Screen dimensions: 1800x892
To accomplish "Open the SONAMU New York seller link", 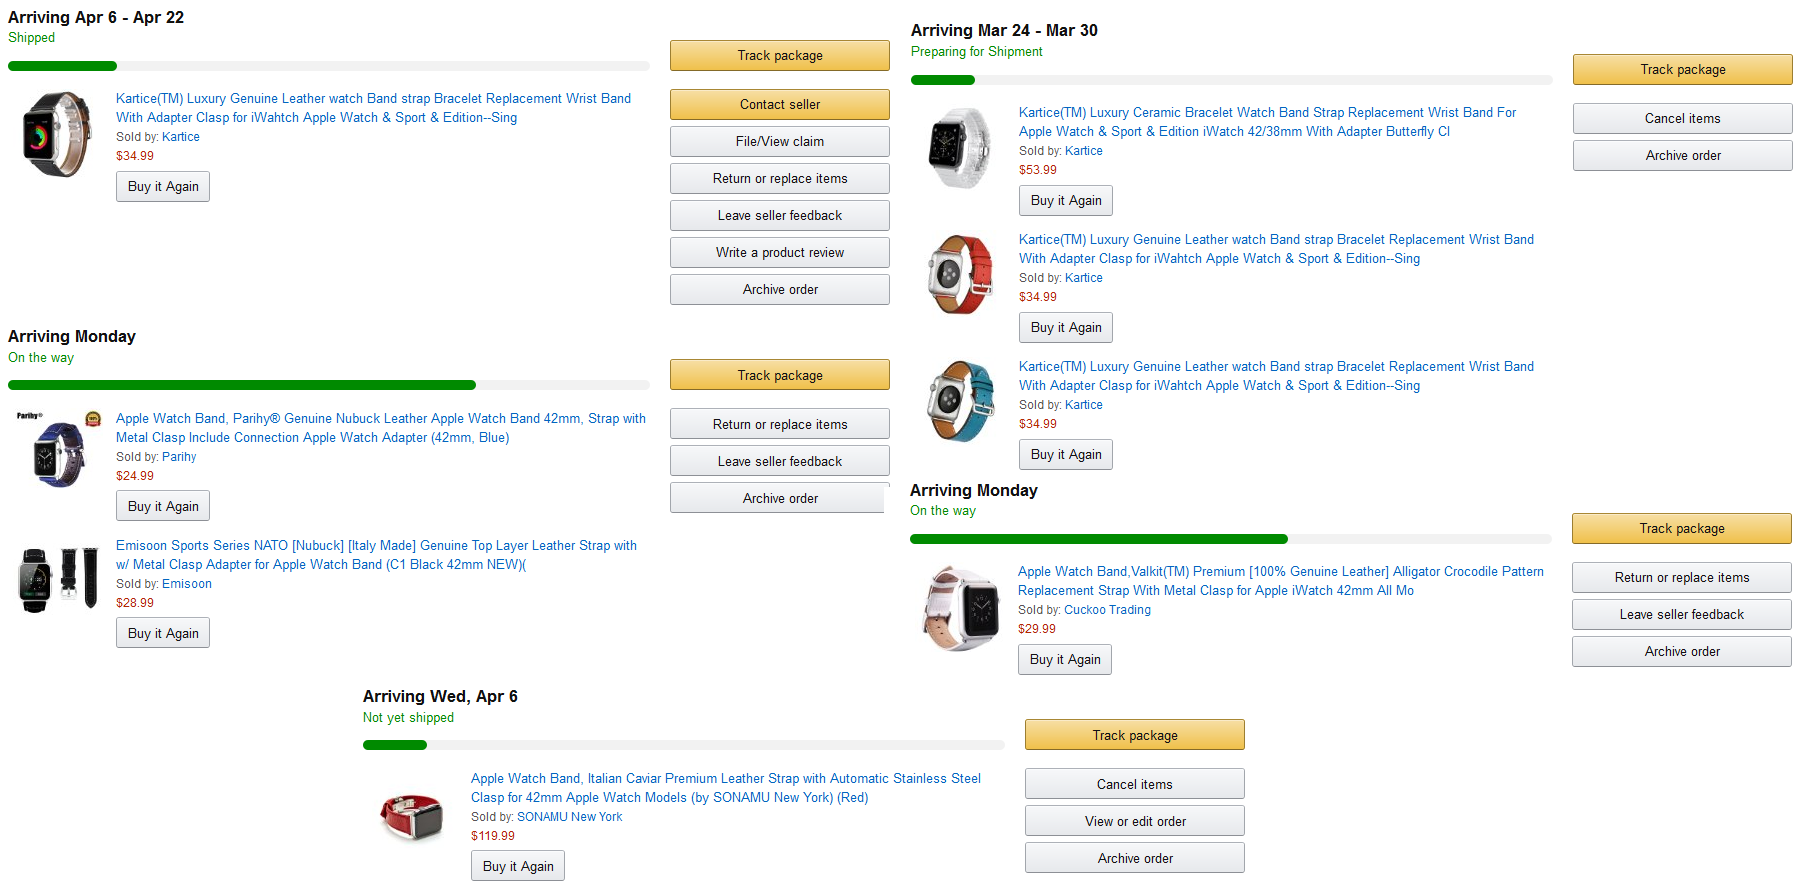I will click(x=569, y=817).
